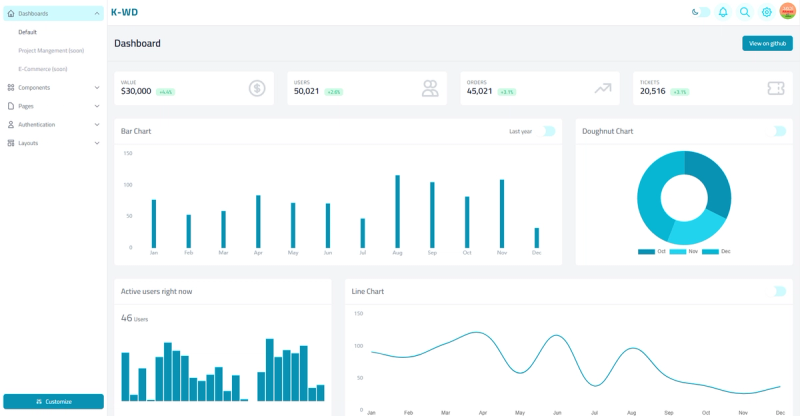
Task: Toggle the Bar Chart last year switch
Action: tap(546, 131)
